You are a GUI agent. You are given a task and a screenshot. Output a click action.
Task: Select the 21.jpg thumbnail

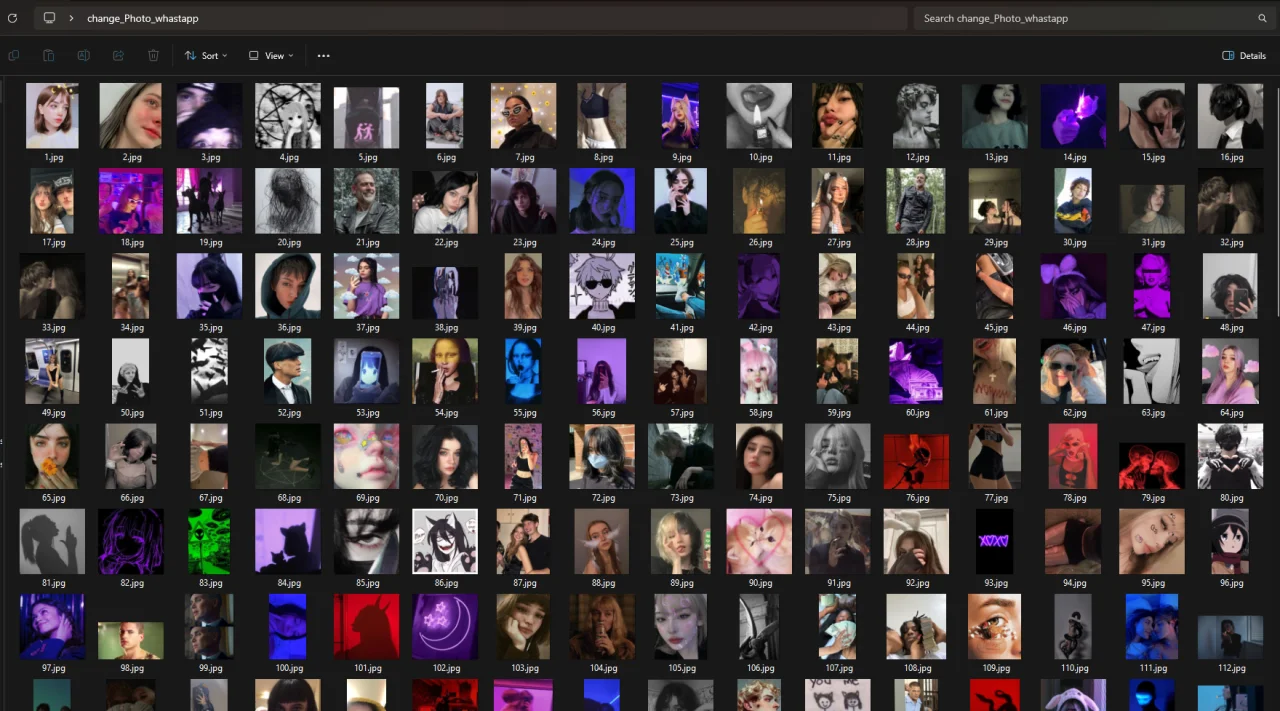click(367, 201)
